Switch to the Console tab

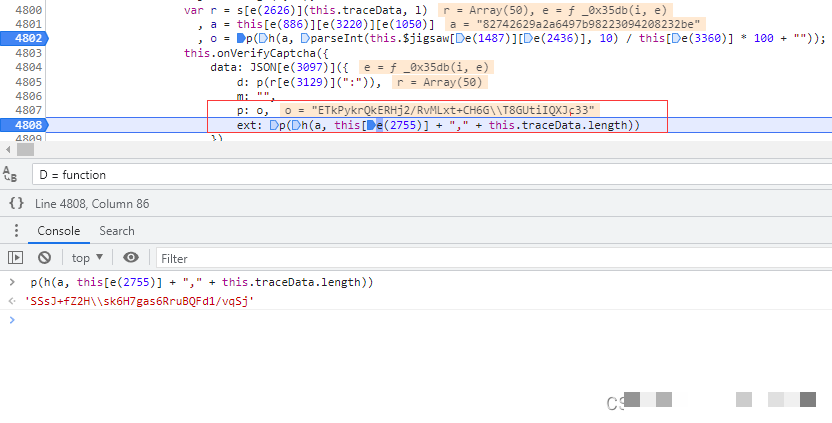pyautogui.click(x=58, y=231)
